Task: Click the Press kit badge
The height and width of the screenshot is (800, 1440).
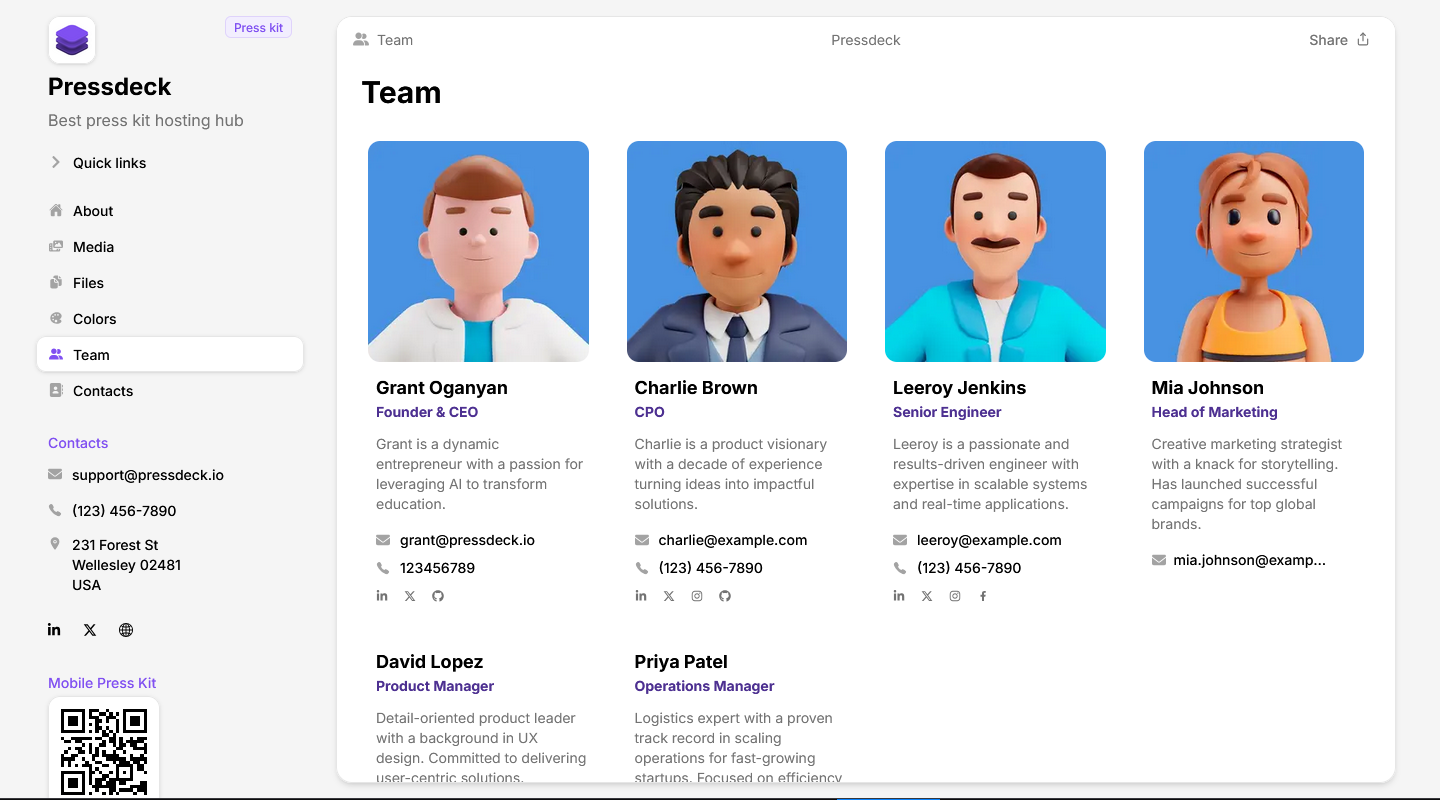Action: [258, 28]
